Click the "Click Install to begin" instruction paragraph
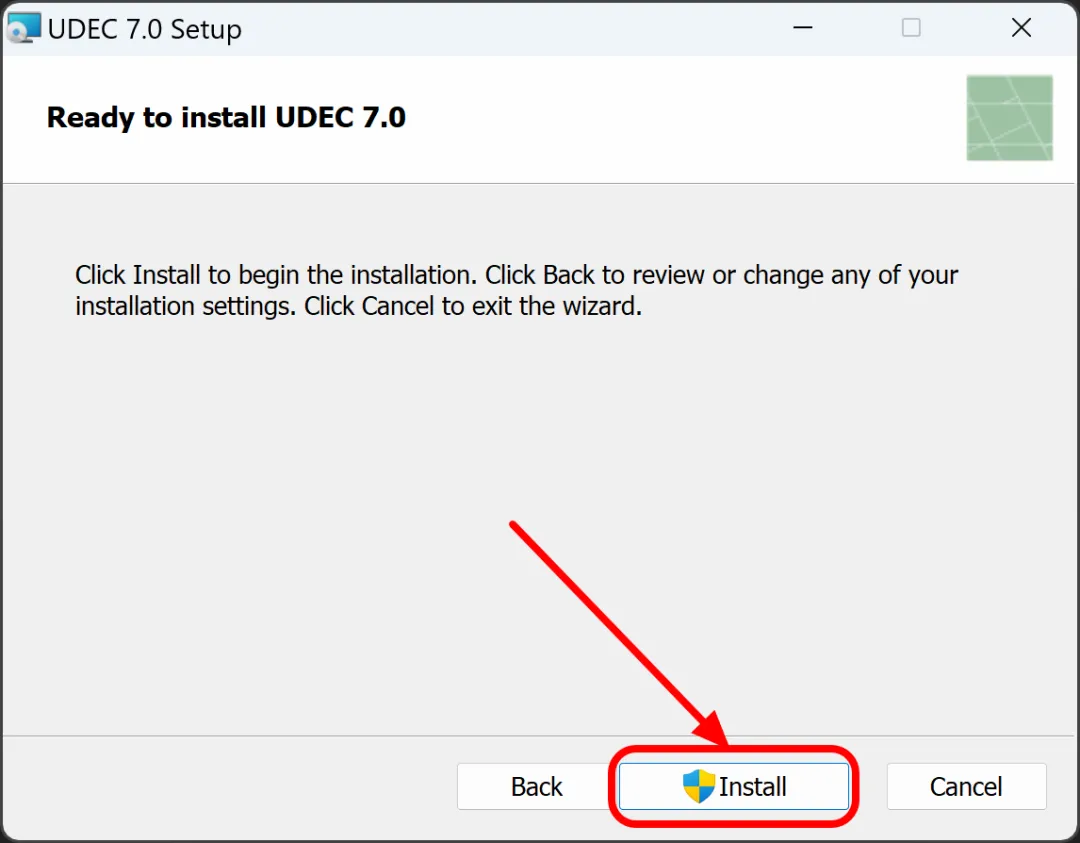 tap(516, 290)
